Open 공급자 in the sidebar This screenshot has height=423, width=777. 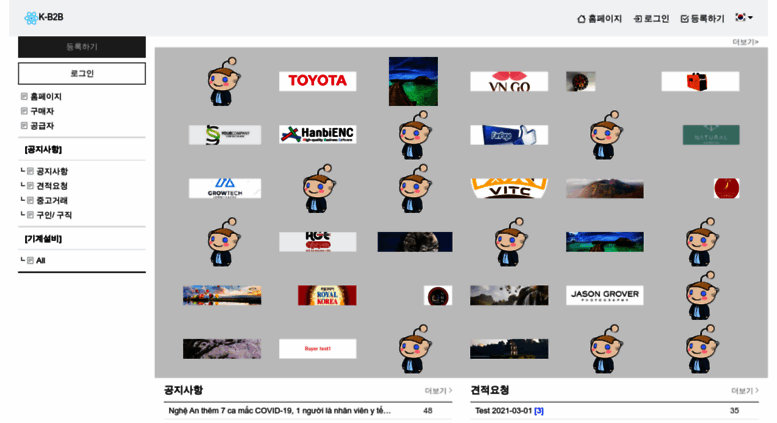[x=42, y=126]
